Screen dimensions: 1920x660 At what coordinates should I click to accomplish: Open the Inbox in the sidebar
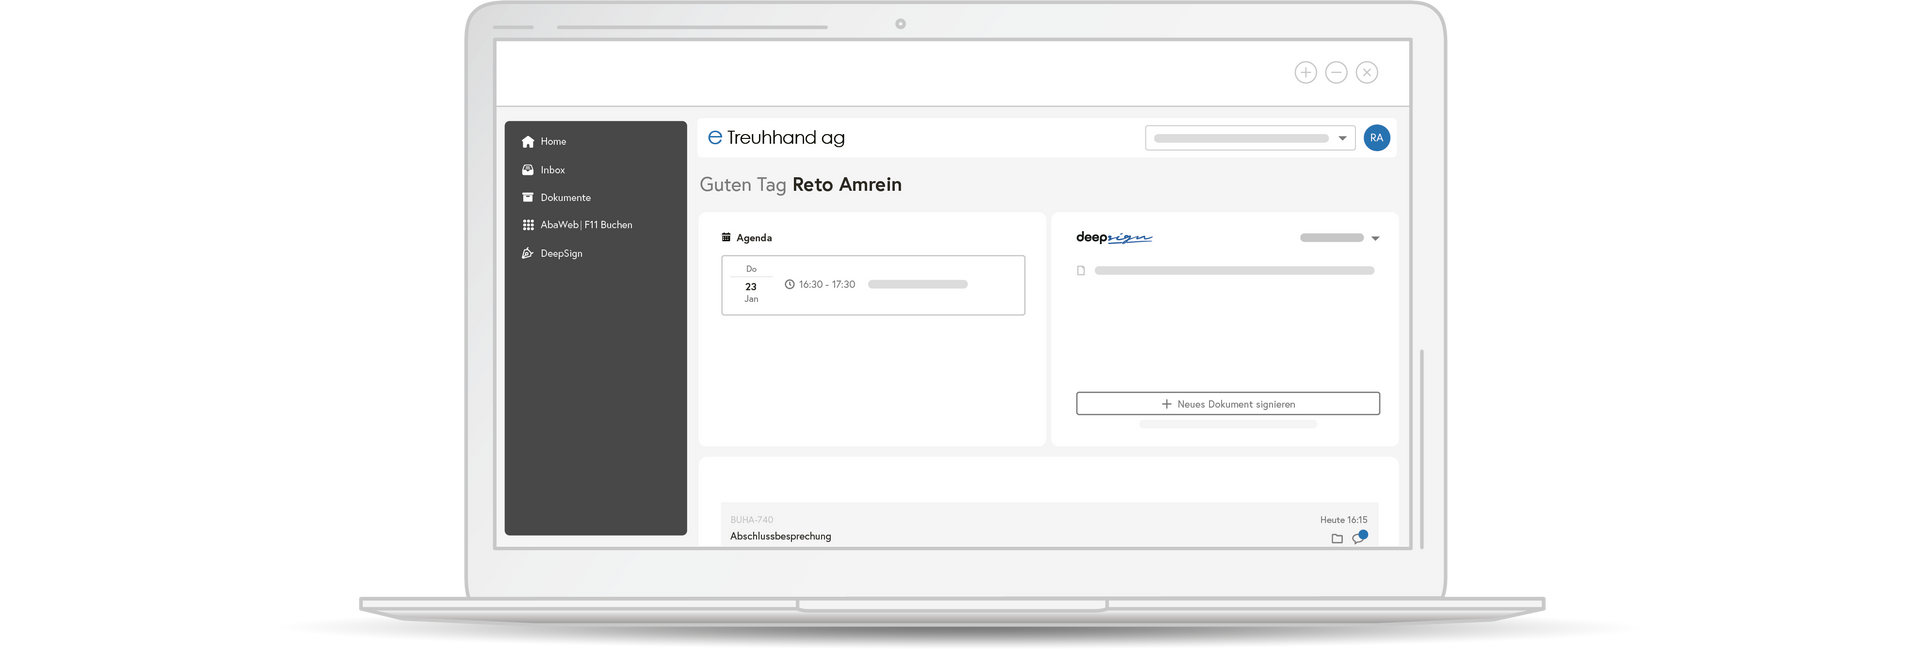[543, 170]
